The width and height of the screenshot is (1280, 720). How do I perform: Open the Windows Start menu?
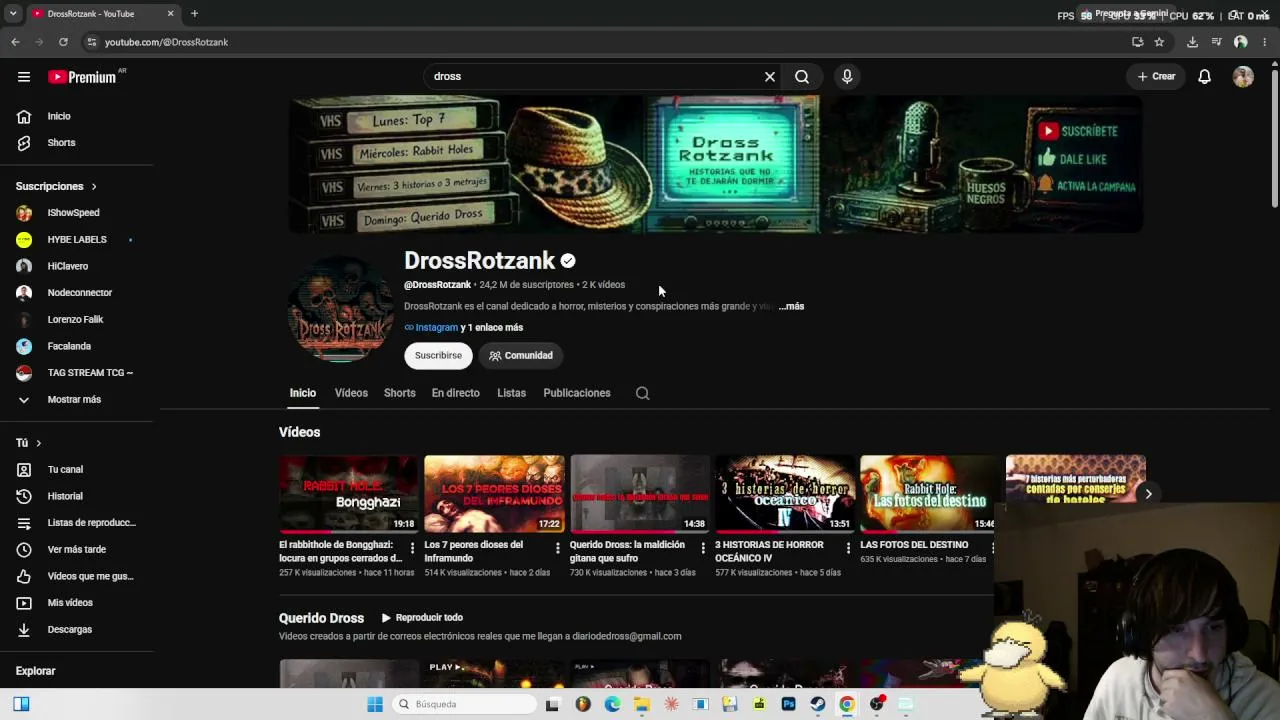pyautogui.click(x=375, y=704)
